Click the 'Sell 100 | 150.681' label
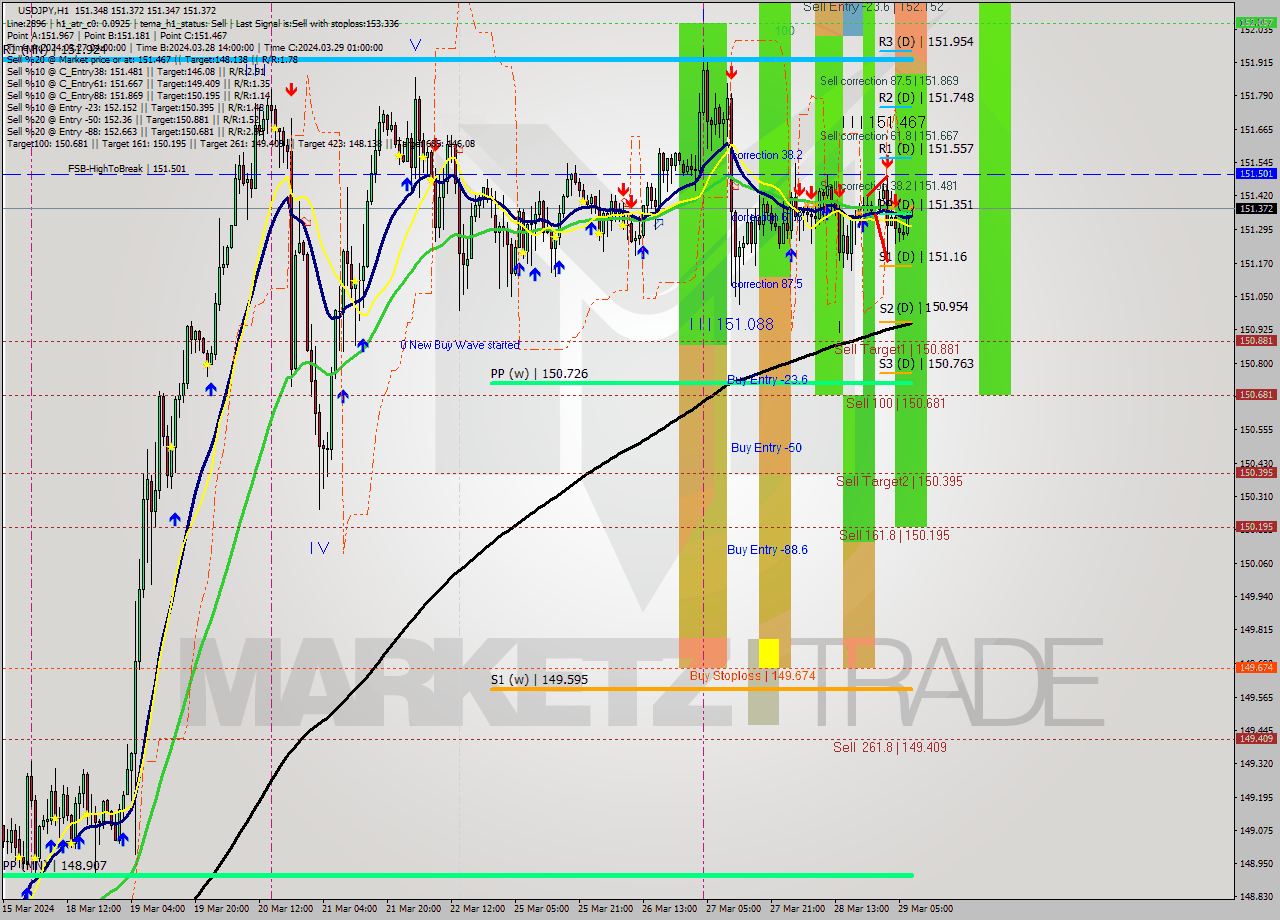The height and width of the screenshot is (920, 1280). click(x=895, y=403)
